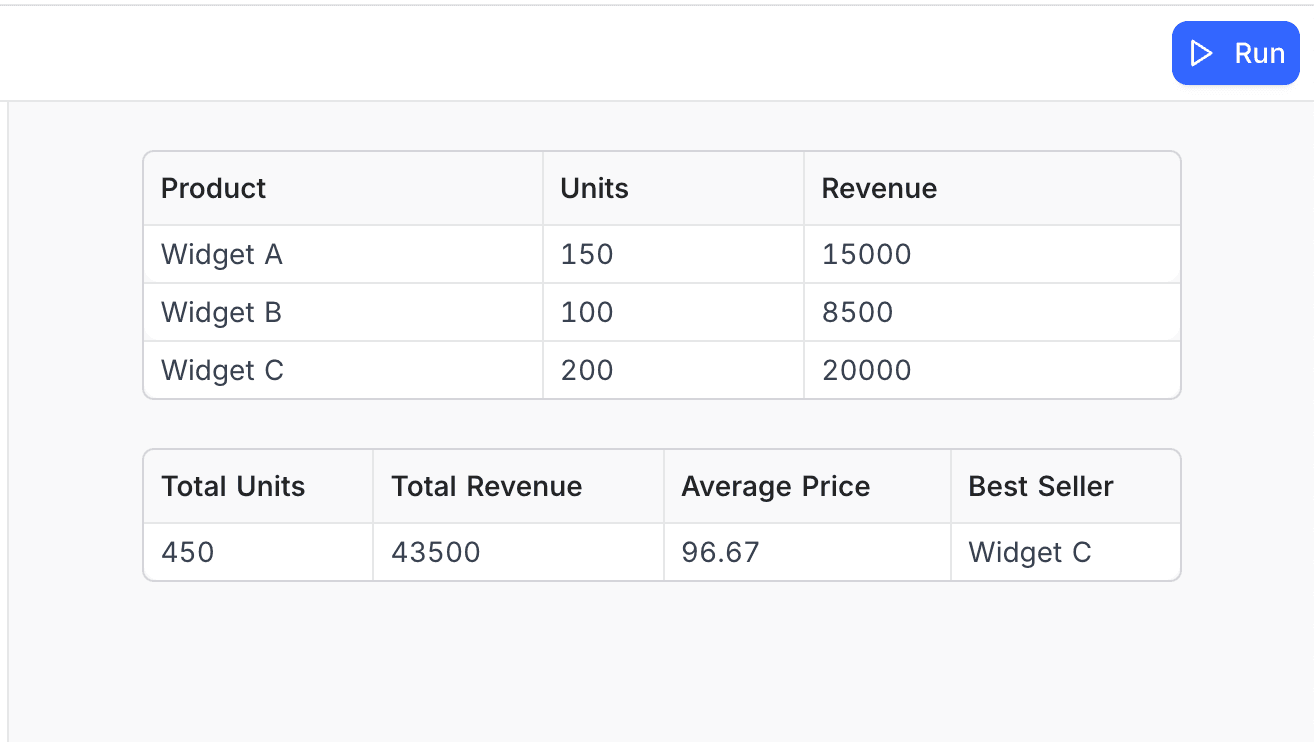Screen dimensions: 1314x742
Task: Click the Best Seller header
Action: pos(1040,486)
